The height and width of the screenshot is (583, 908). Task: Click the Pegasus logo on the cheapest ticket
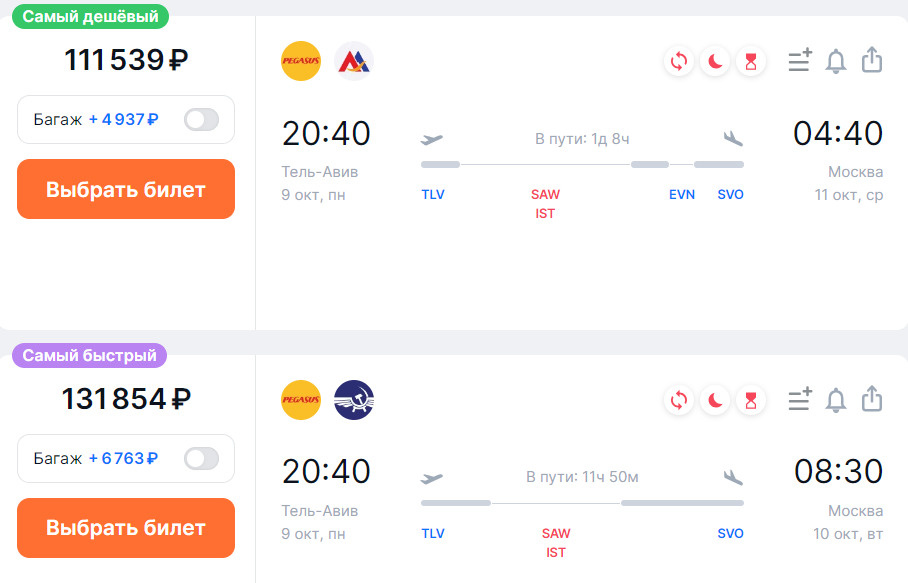[301, 61]
